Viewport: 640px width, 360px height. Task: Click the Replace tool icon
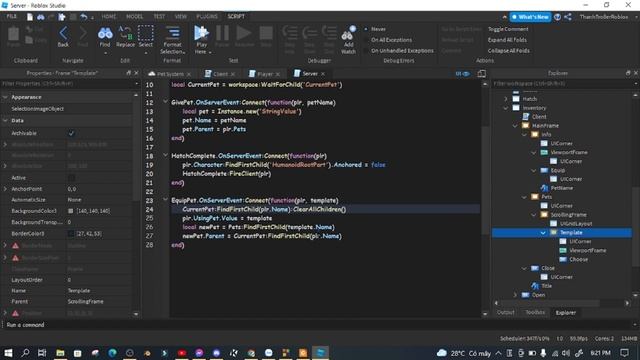[x=125, y=33]
